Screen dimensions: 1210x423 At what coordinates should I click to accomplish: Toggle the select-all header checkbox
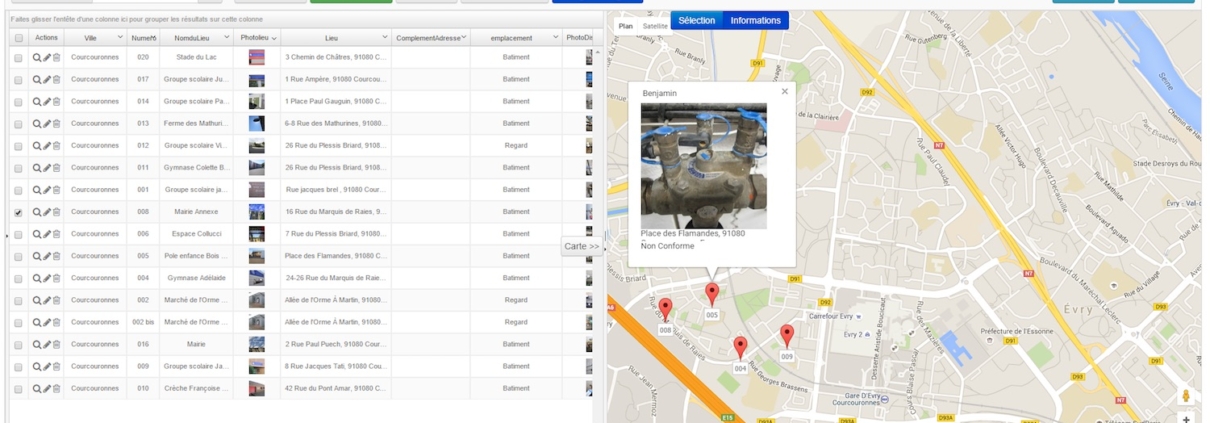[18, 38]
